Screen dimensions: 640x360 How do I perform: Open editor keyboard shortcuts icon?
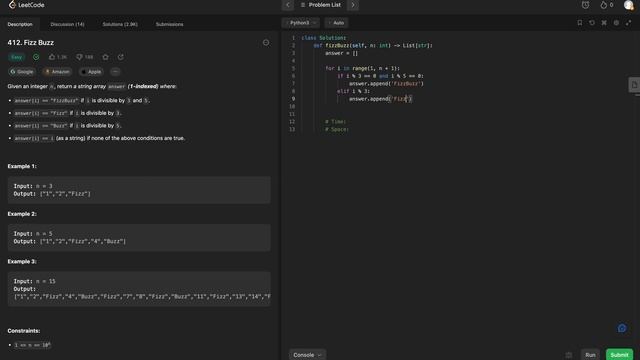coord(604,23)
